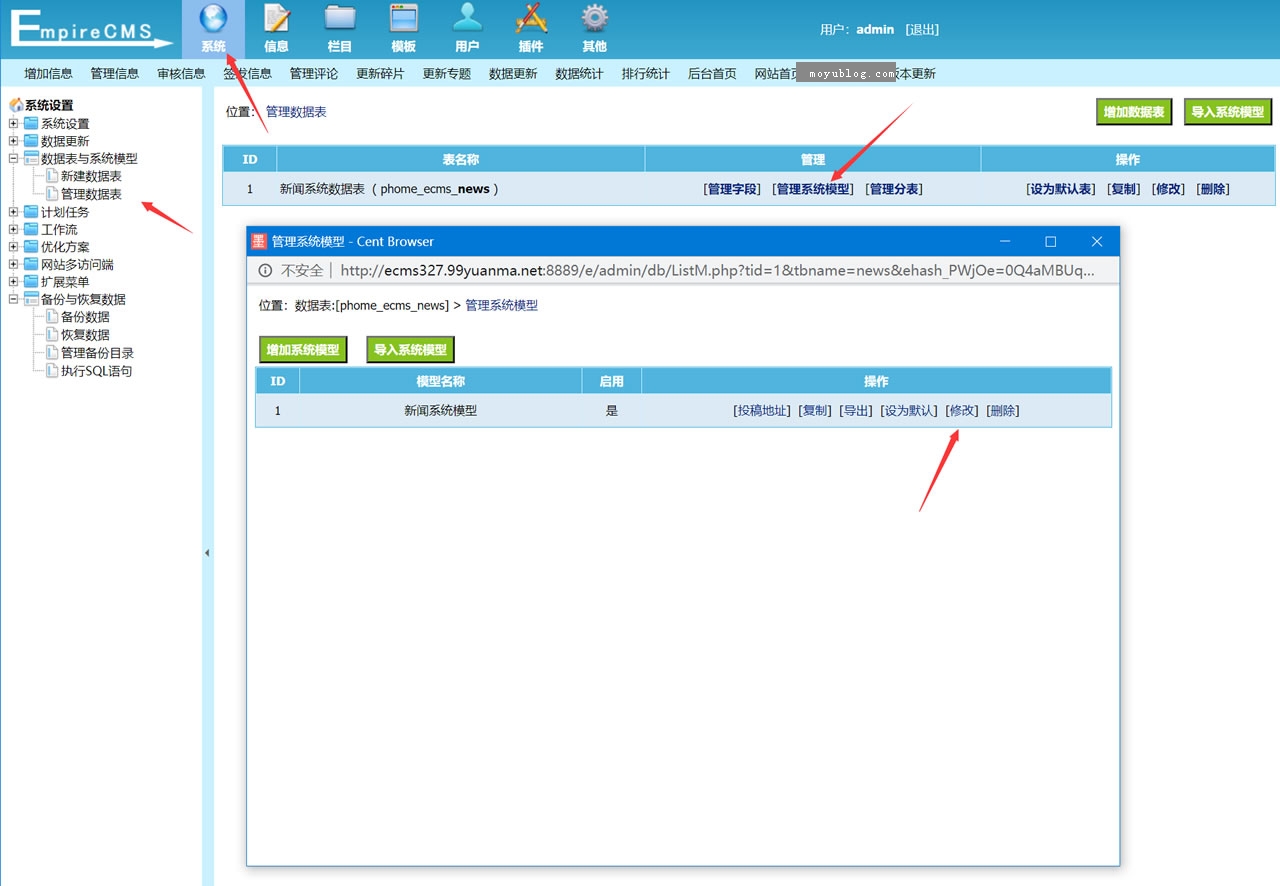The height and width of the screenshot is (886, 1280).
Task: Open the 管理字段 link for phome_ecms_news
Action: [731, 188]
